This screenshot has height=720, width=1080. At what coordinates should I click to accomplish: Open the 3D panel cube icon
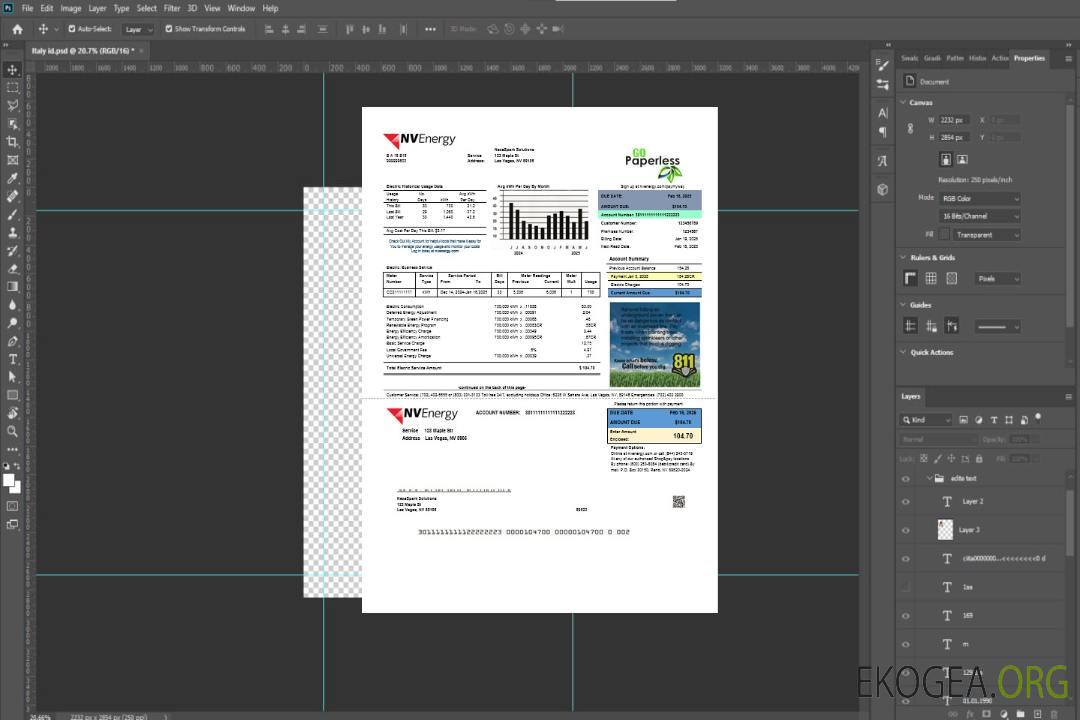[x=883, y=189]
